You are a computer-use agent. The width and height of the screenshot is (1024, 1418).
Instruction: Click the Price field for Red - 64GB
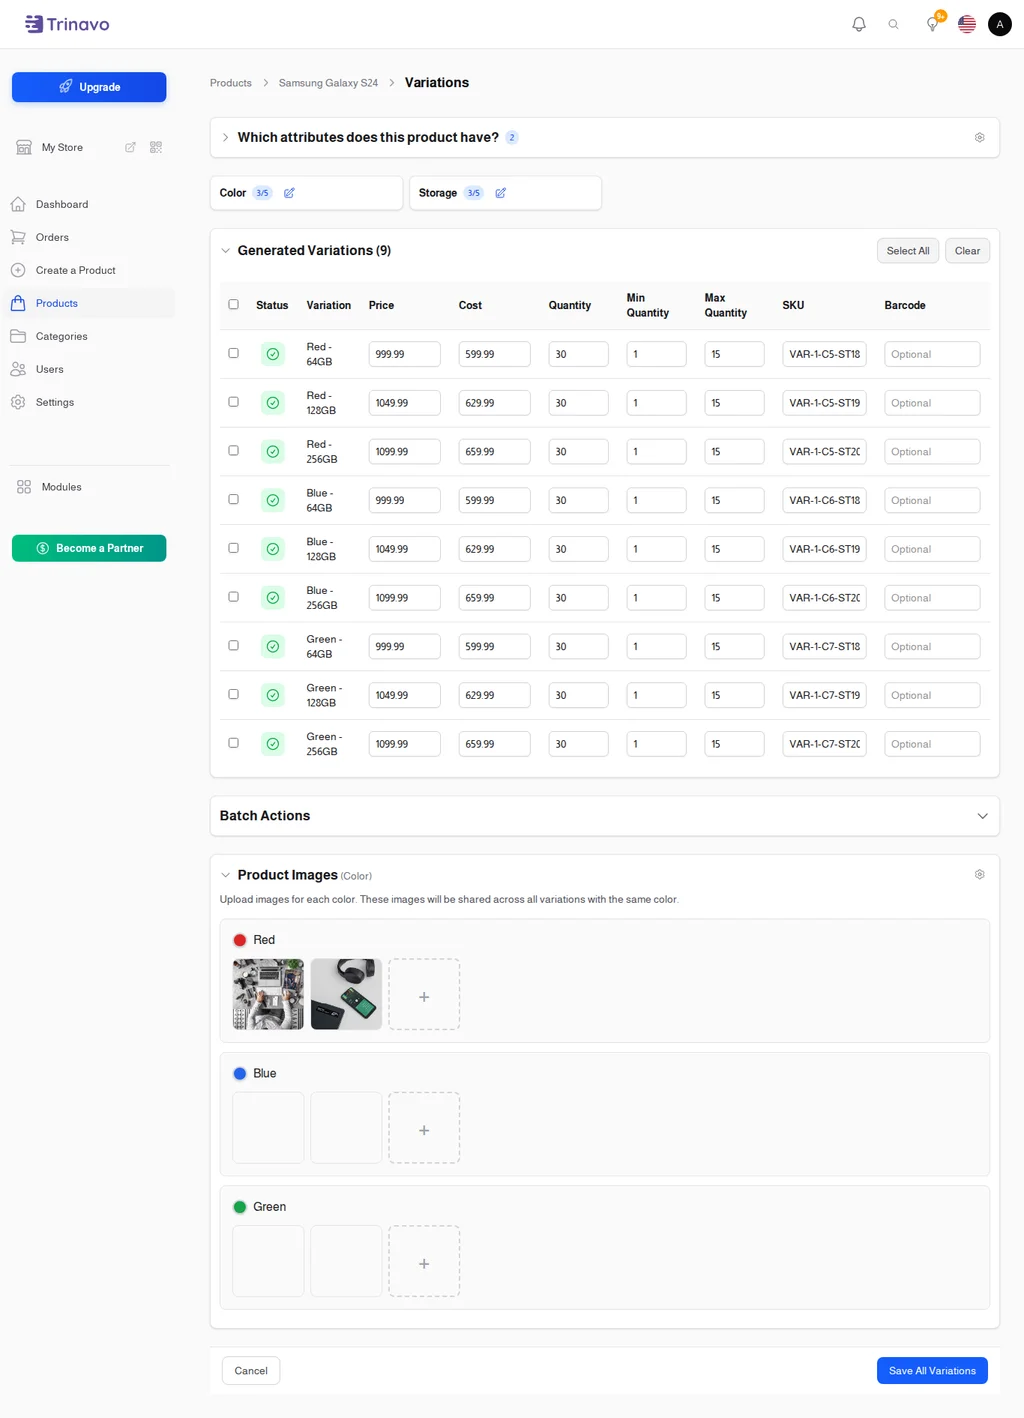(404, 354)
